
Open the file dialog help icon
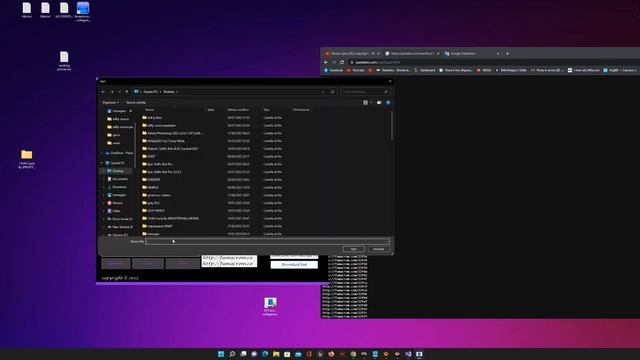point(388,102)
